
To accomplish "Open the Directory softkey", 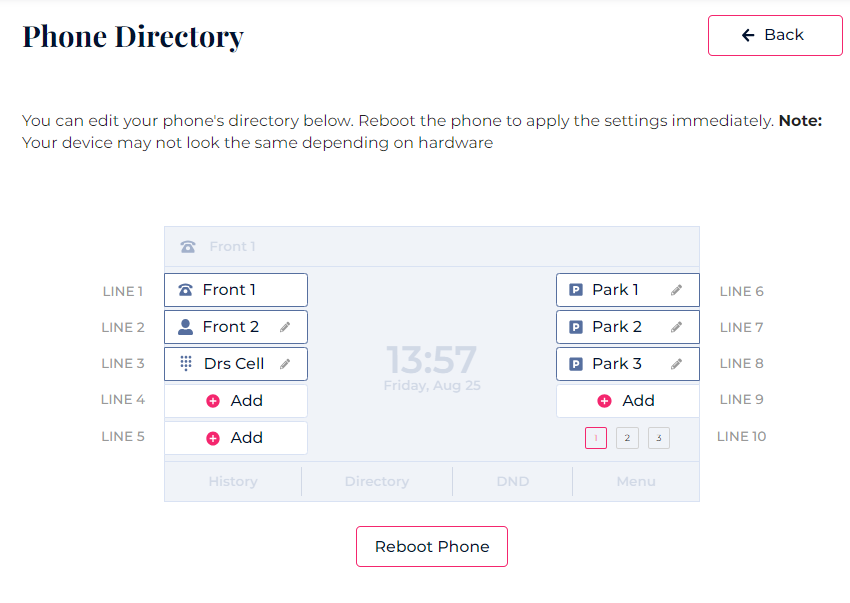I will (x=377, y=481).
